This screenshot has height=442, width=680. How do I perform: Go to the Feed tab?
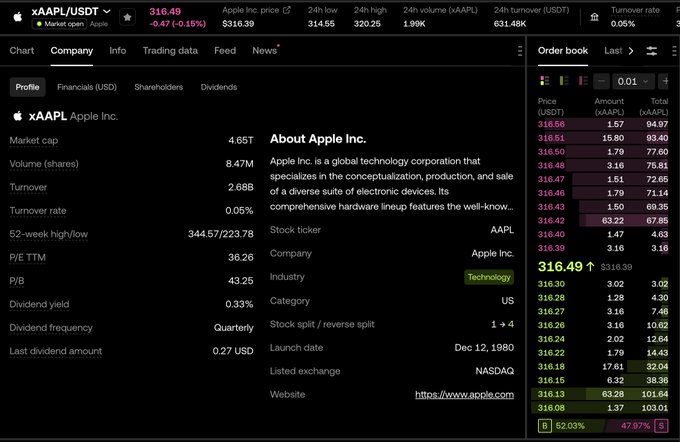coord(225,51)
